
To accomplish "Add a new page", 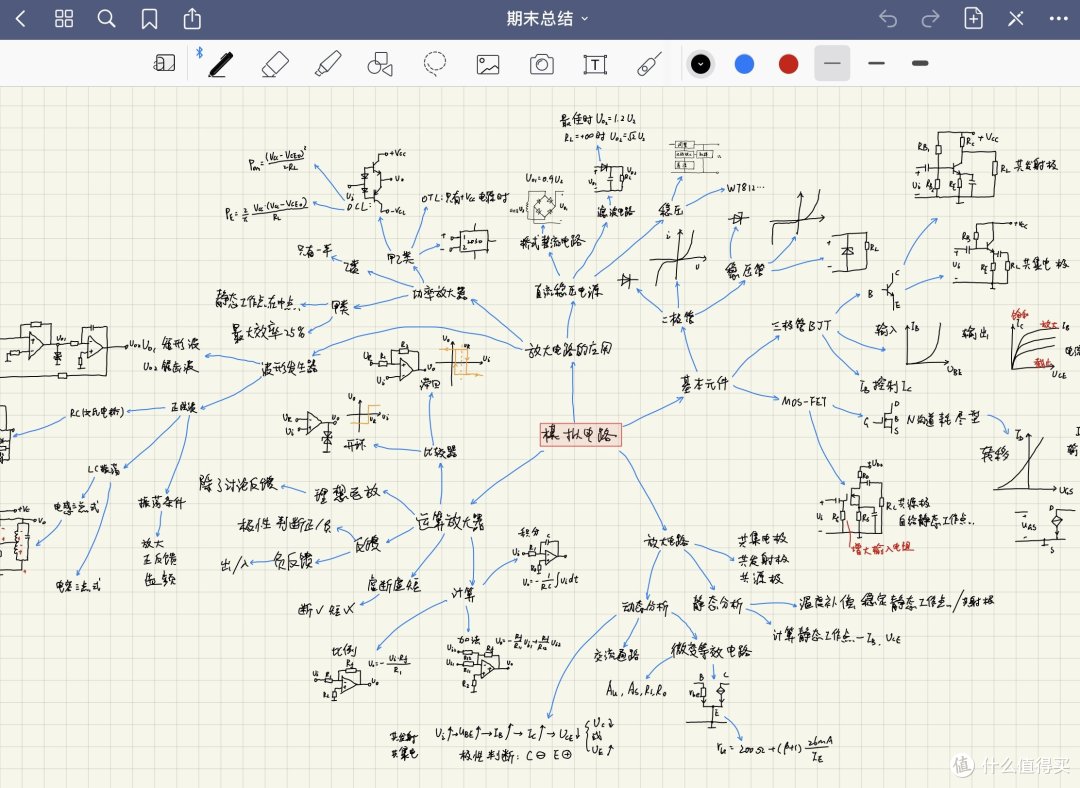I will tap(973, 18).
